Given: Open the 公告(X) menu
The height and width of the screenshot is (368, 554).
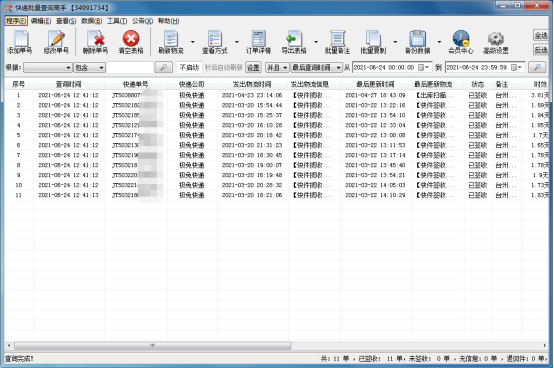Looking at the screenshot, I should coord(142,21).
